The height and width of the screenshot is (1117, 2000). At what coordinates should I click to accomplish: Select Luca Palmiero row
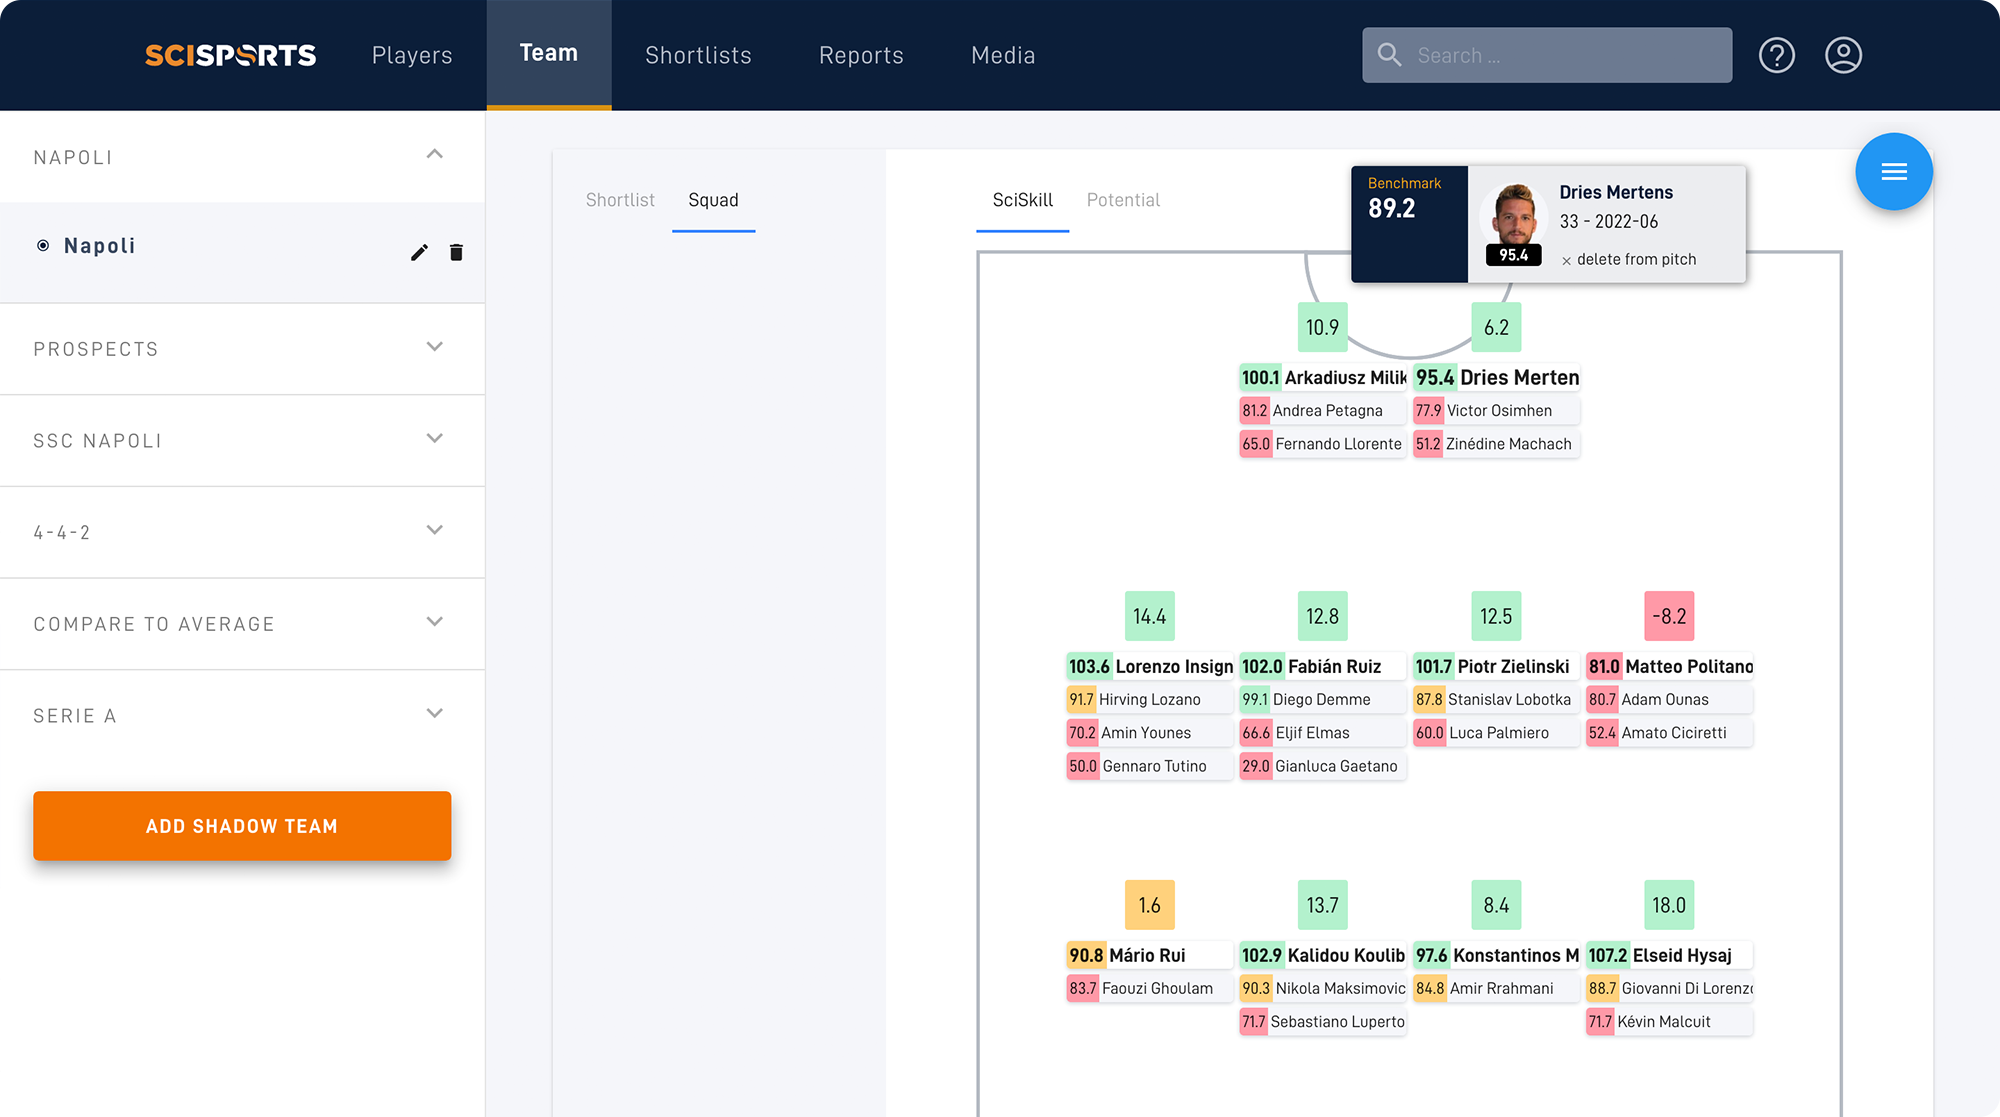pyautogui.click(x=1497, y=733)
